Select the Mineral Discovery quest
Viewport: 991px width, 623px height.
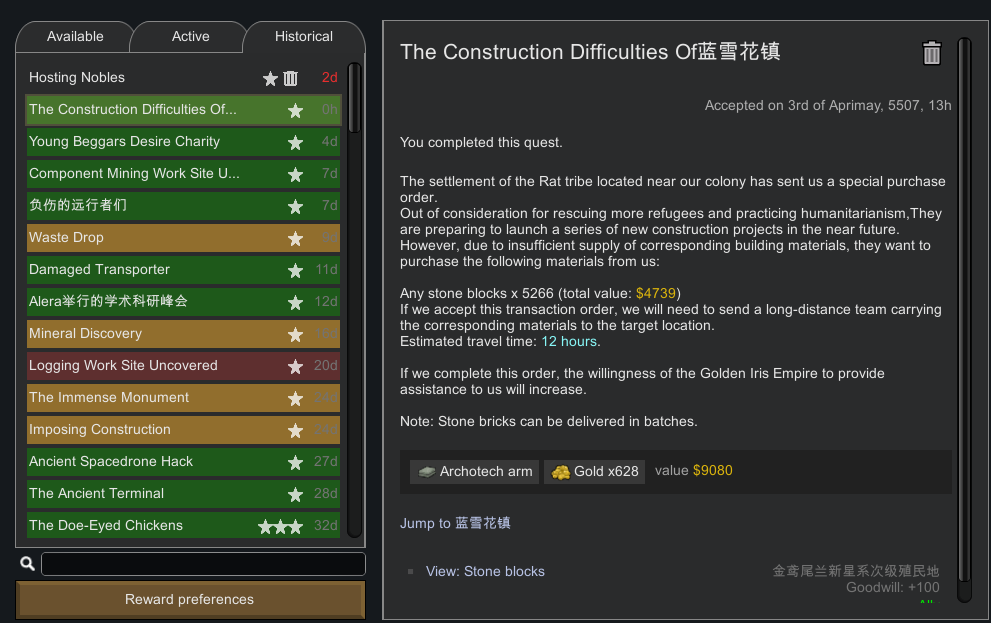(183, 334)
